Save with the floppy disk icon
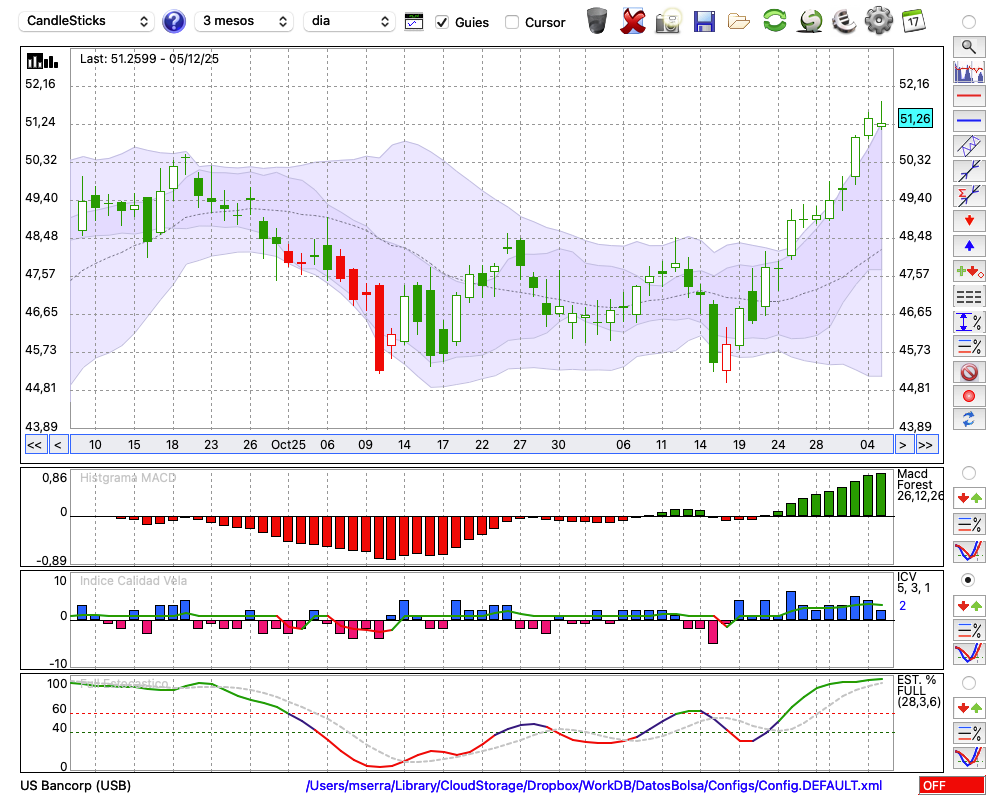The width and height of the screenshot is (1000, 800). pyautogui.click(x=704, y=22)
